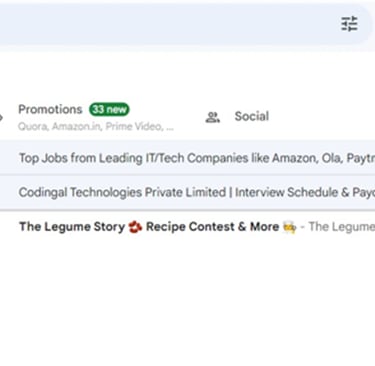The image size is (375, 366).
Task: Focus the mail search bar
Action: [x=167, y=24]
